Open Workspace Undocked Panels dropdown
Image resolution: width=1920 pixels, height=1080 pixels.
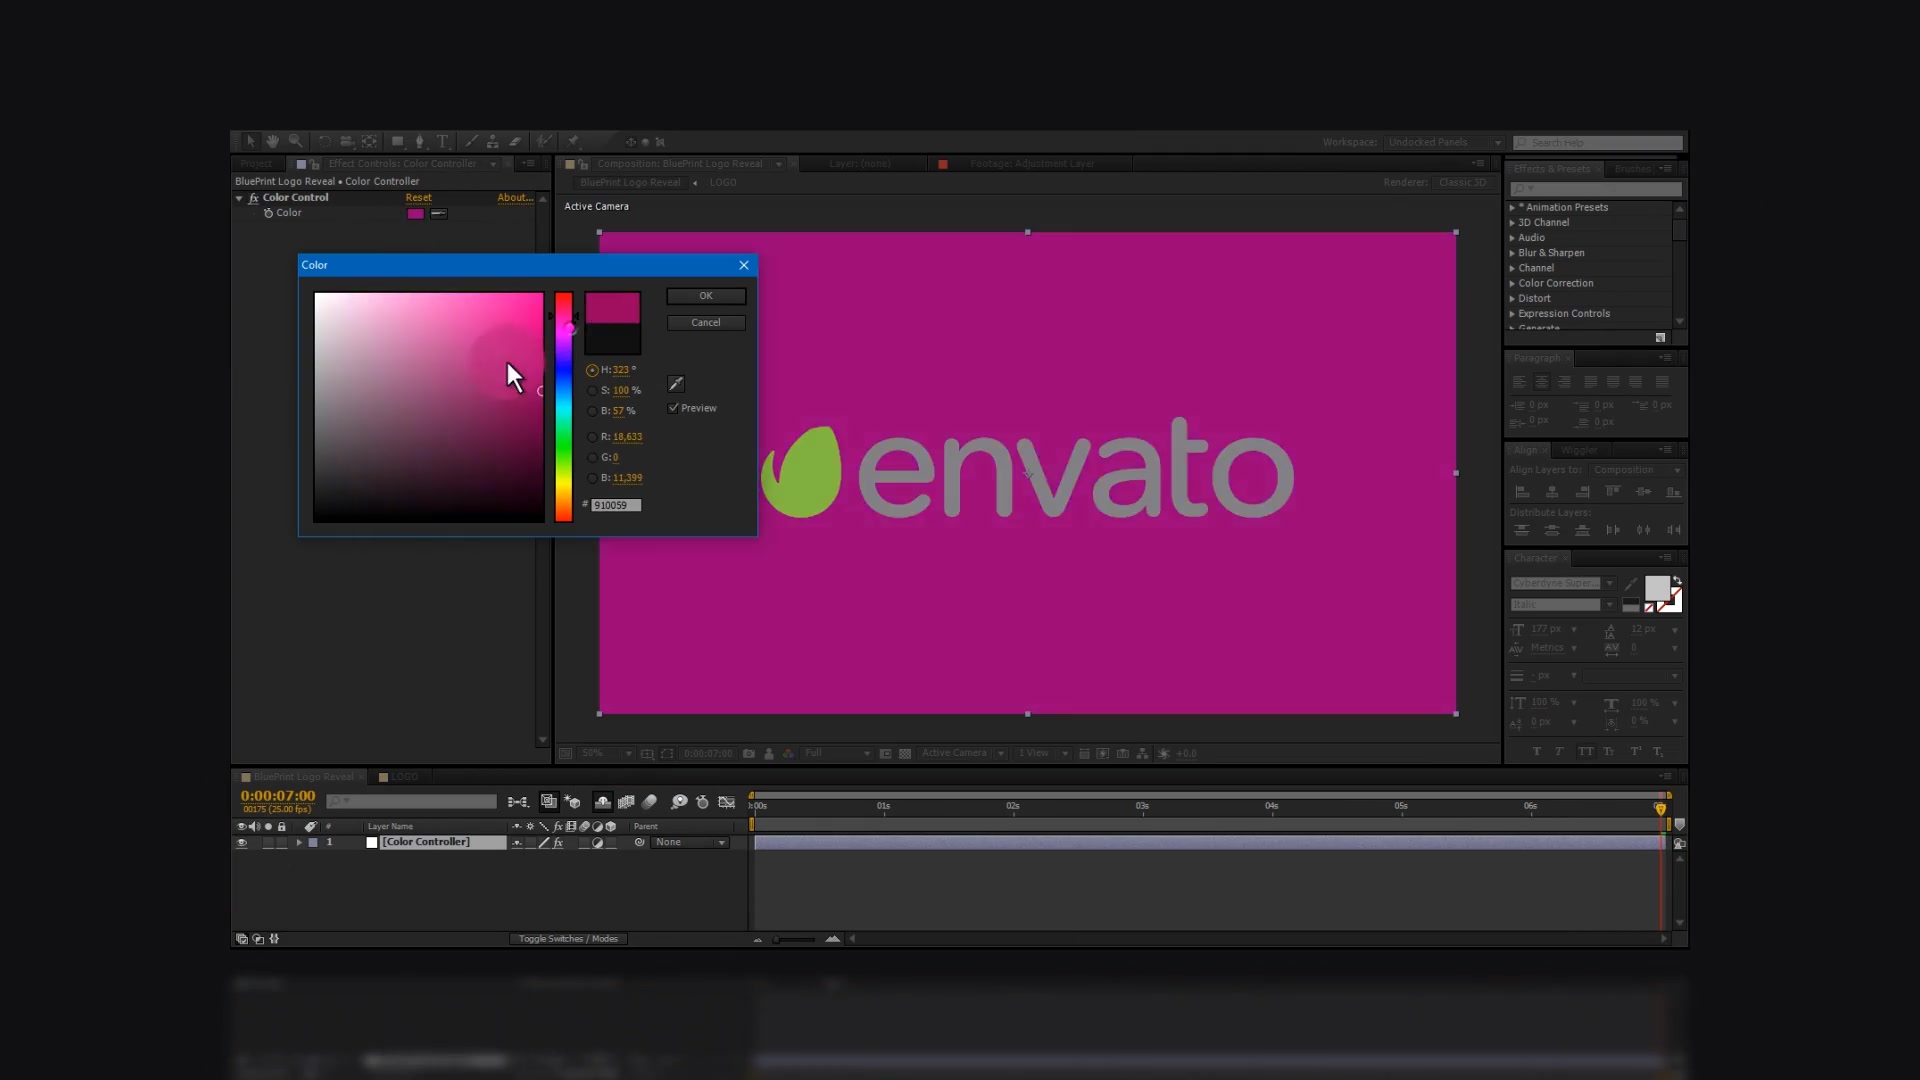click(1444, 142)
